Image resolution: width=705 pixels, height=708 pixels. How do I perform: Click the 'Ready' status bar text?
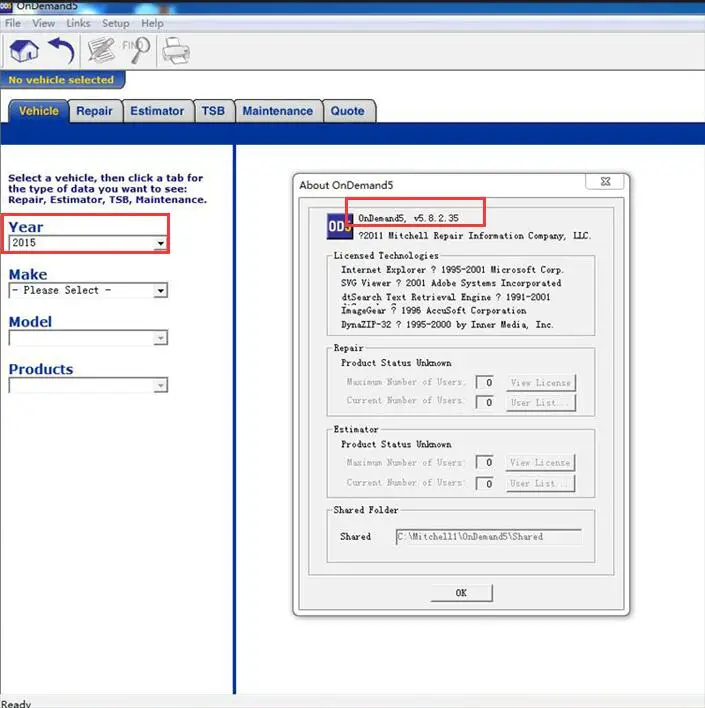point(16,703)
